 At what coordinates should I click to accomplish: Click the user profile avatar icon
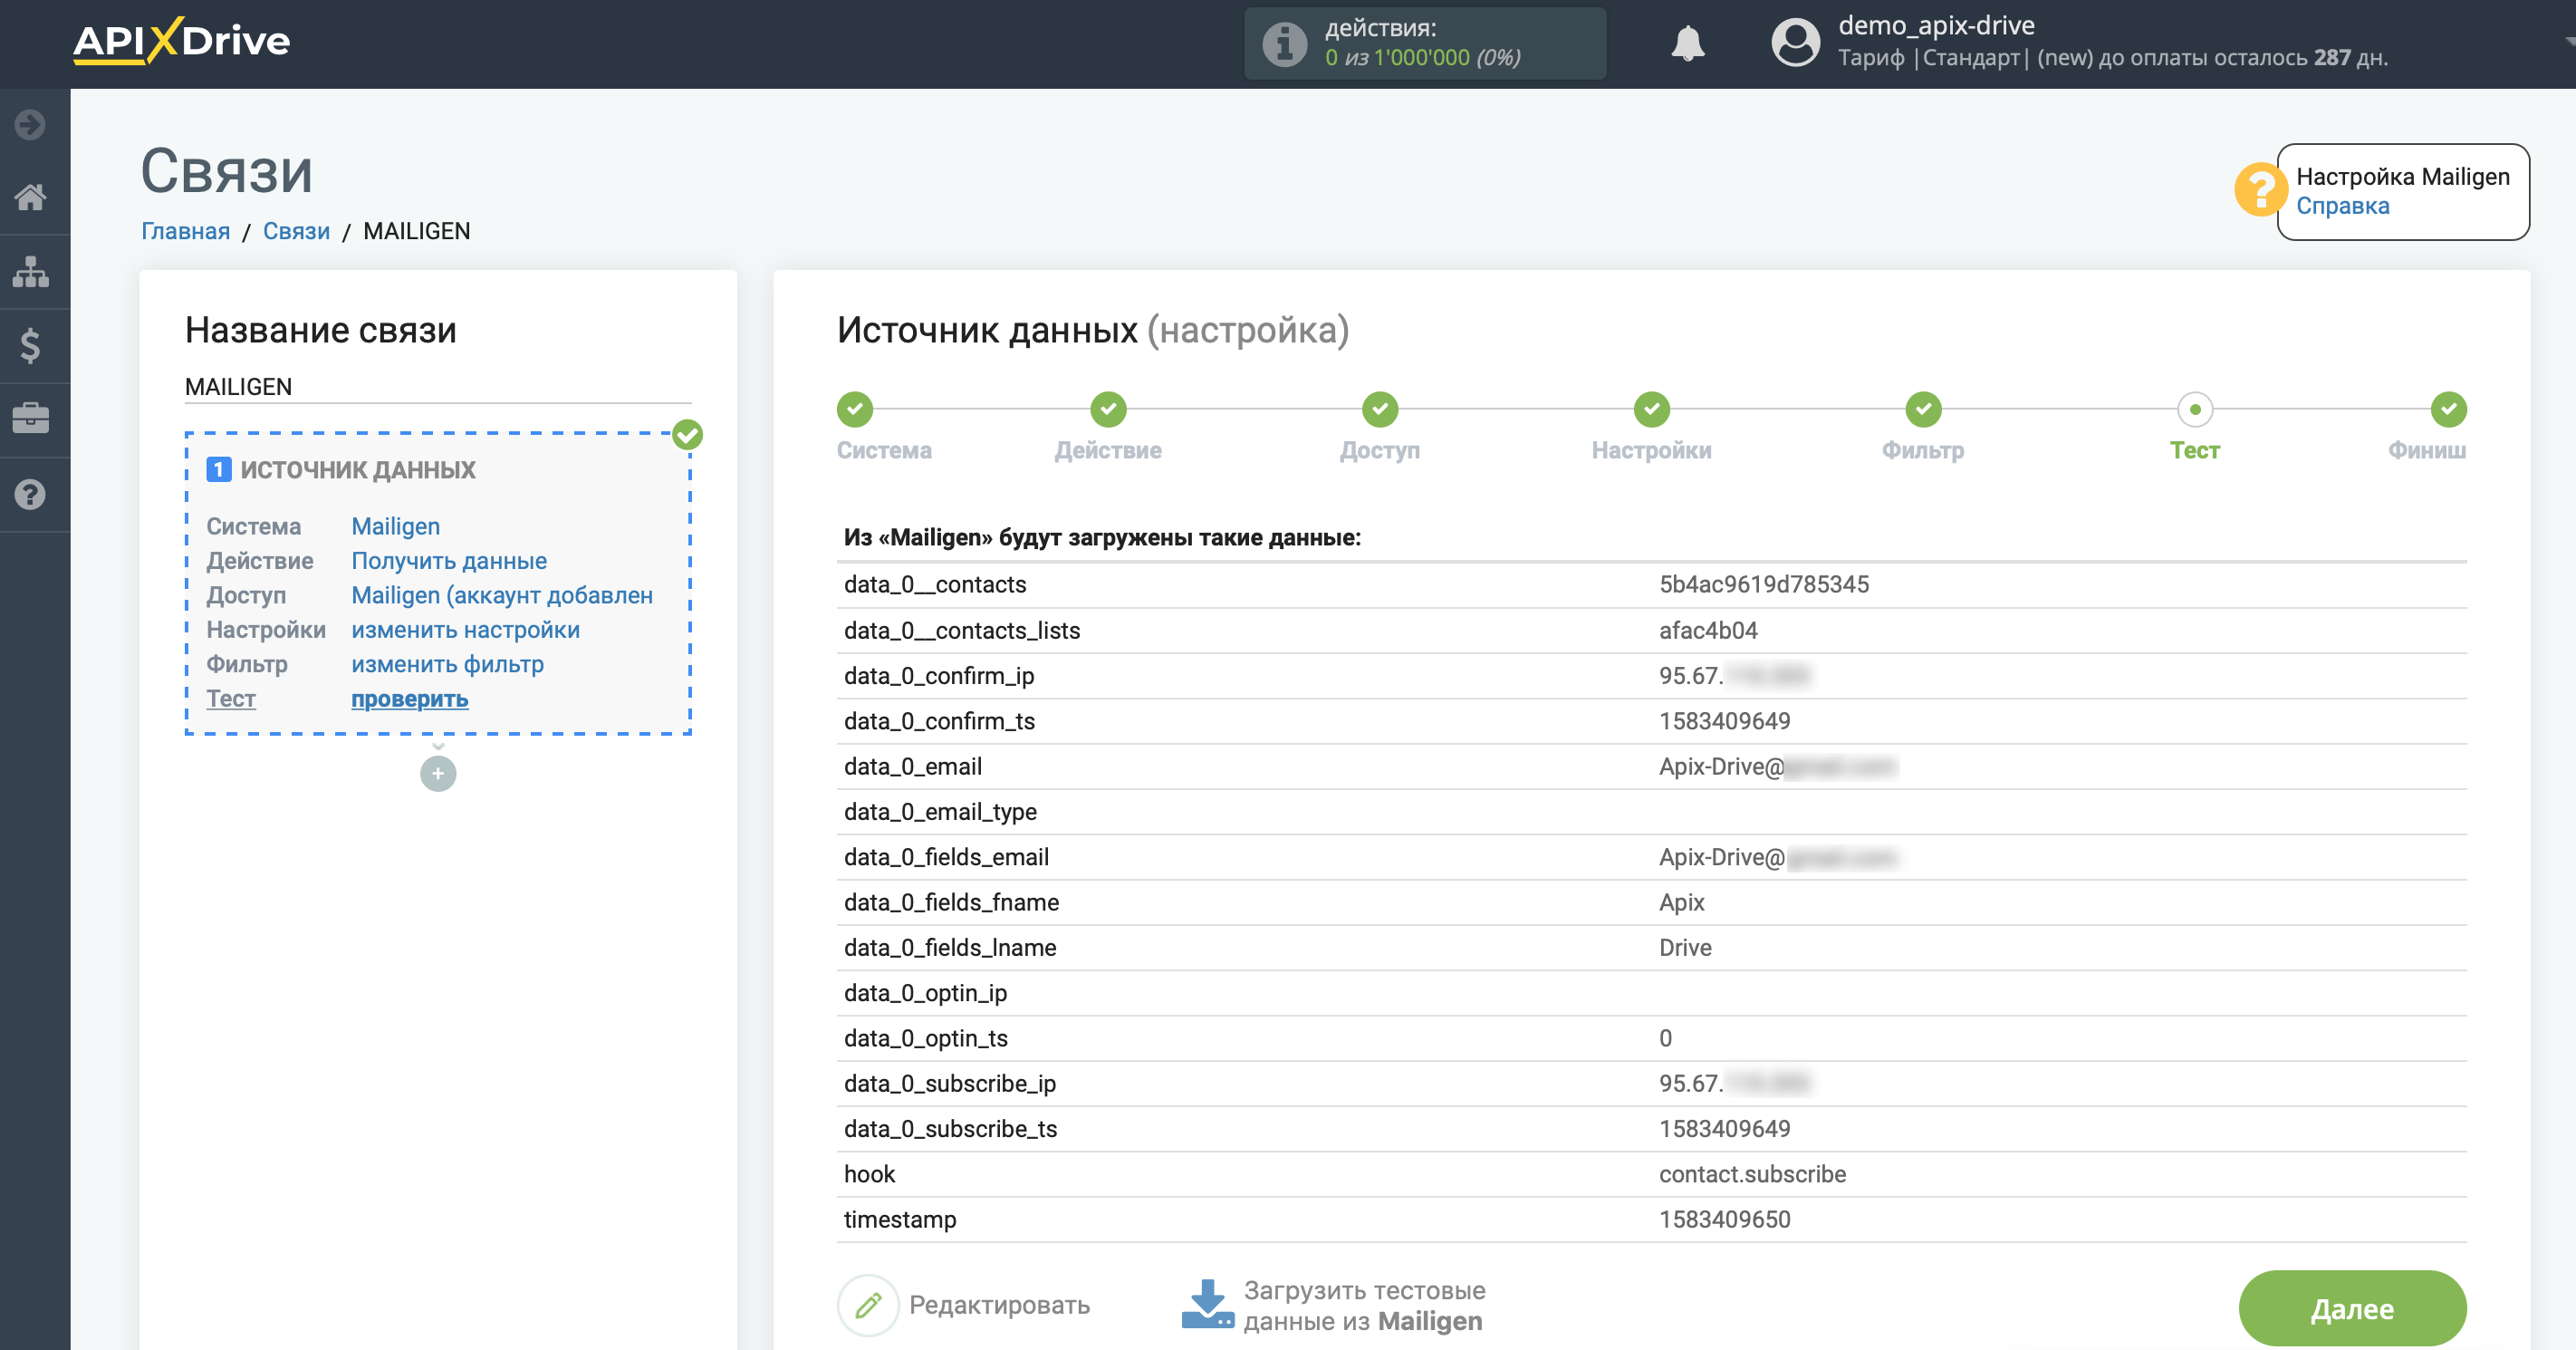(x=1795, y=43)
